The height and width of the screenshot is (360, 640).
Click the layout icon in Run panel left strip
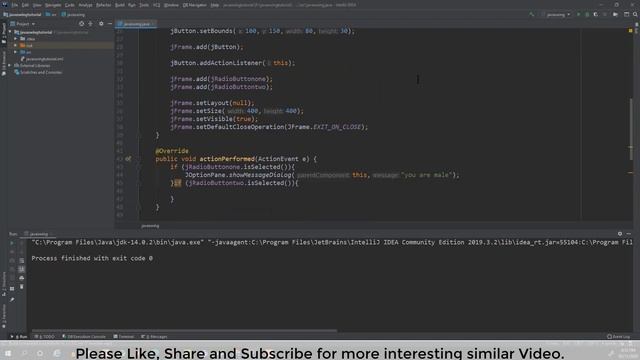pyautogui.click(x=12, y=289)
